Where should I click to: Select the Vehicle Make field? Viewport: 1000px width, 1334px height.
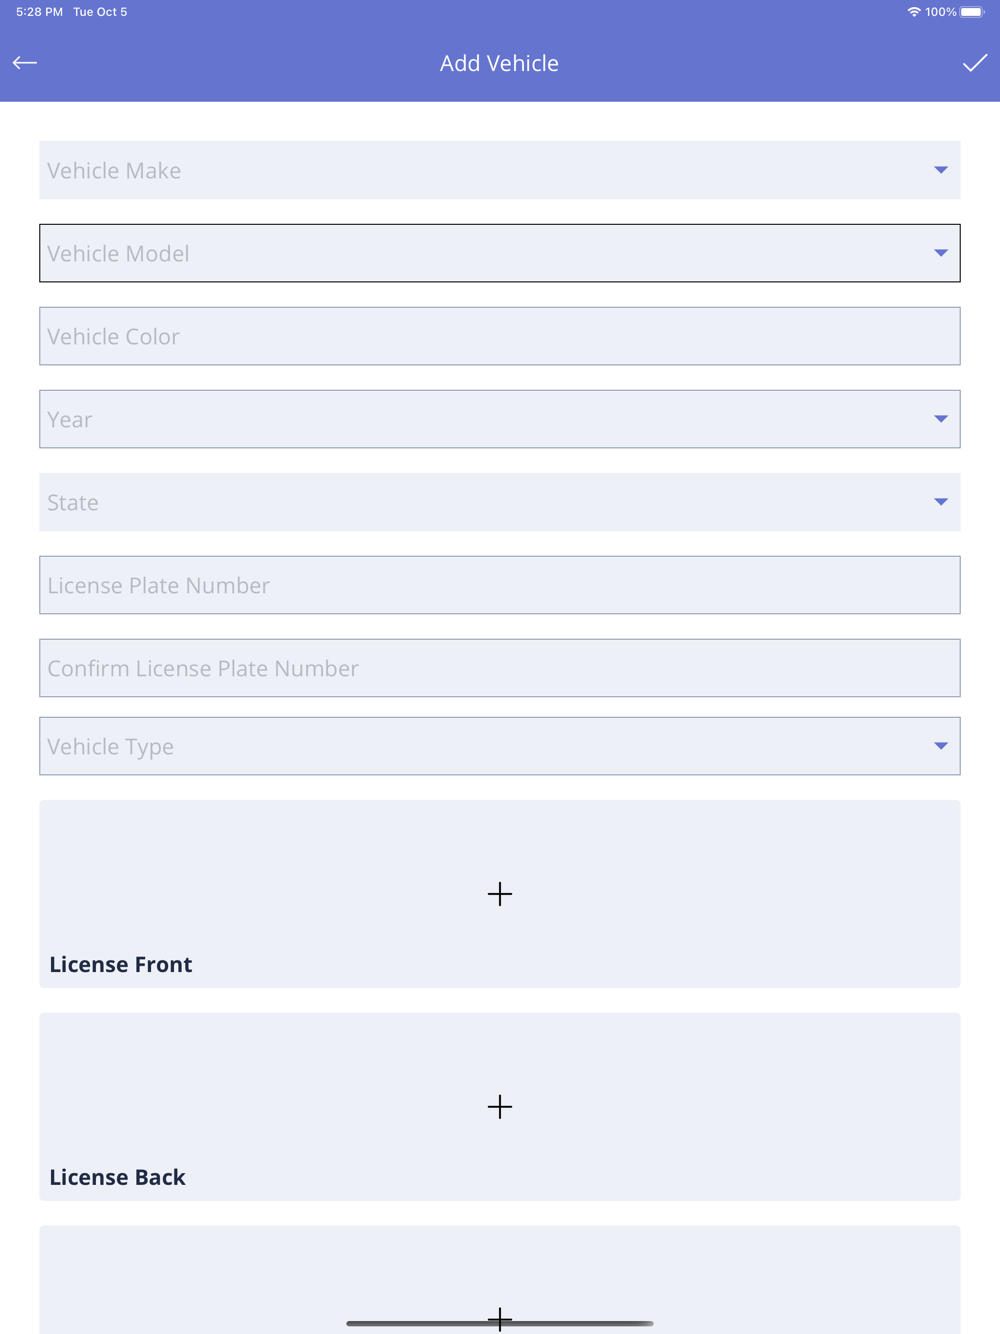(x=500, y=170)
